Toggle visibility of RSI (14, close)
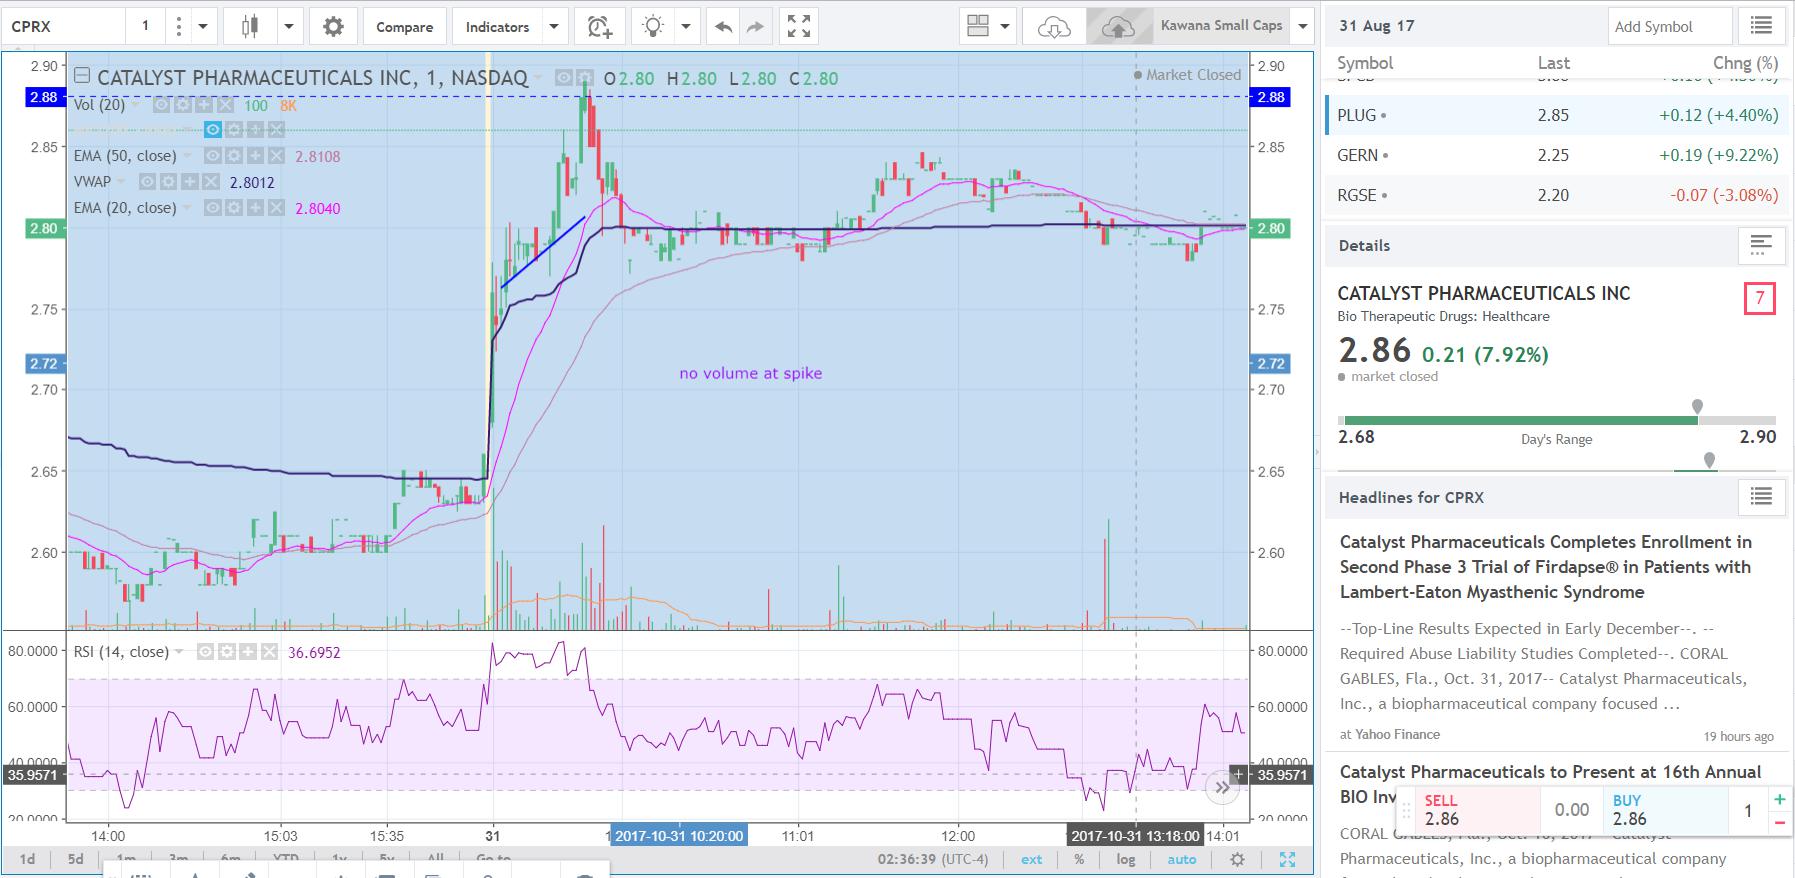The image size is (1795, 878). coord(204,652)
